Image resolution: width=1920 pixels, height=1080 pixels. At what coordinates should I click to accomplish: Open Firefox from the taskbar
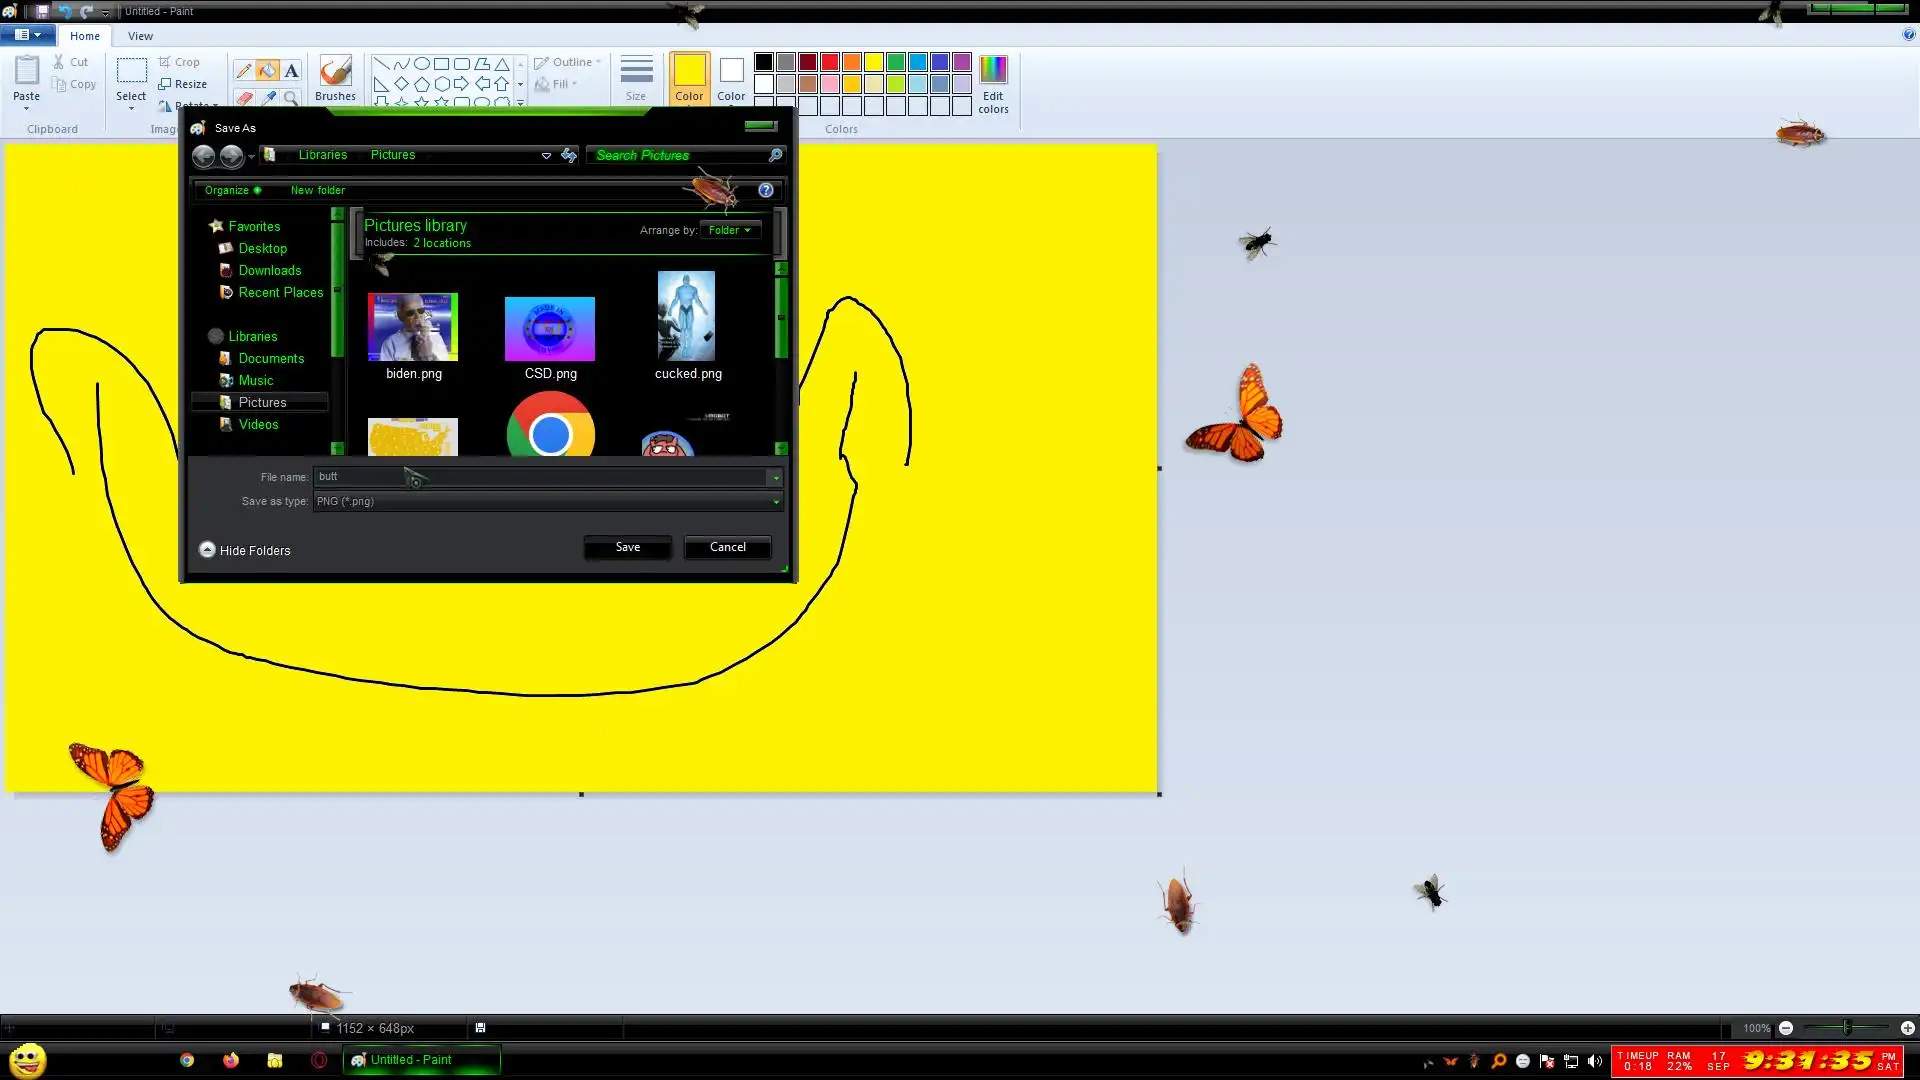click(x=231, y=1060)
